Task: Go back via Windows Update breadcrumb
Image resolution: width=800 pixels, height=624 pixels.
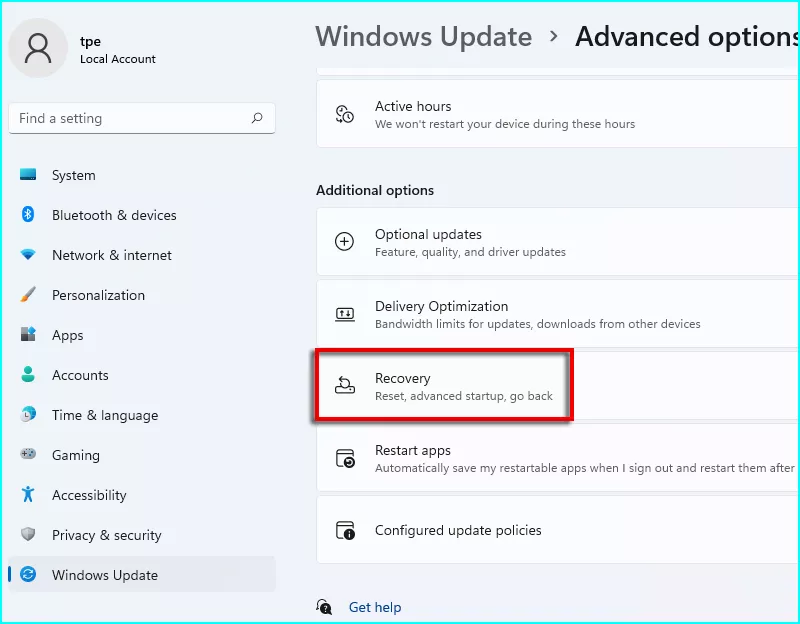Action: click(423, 37)
